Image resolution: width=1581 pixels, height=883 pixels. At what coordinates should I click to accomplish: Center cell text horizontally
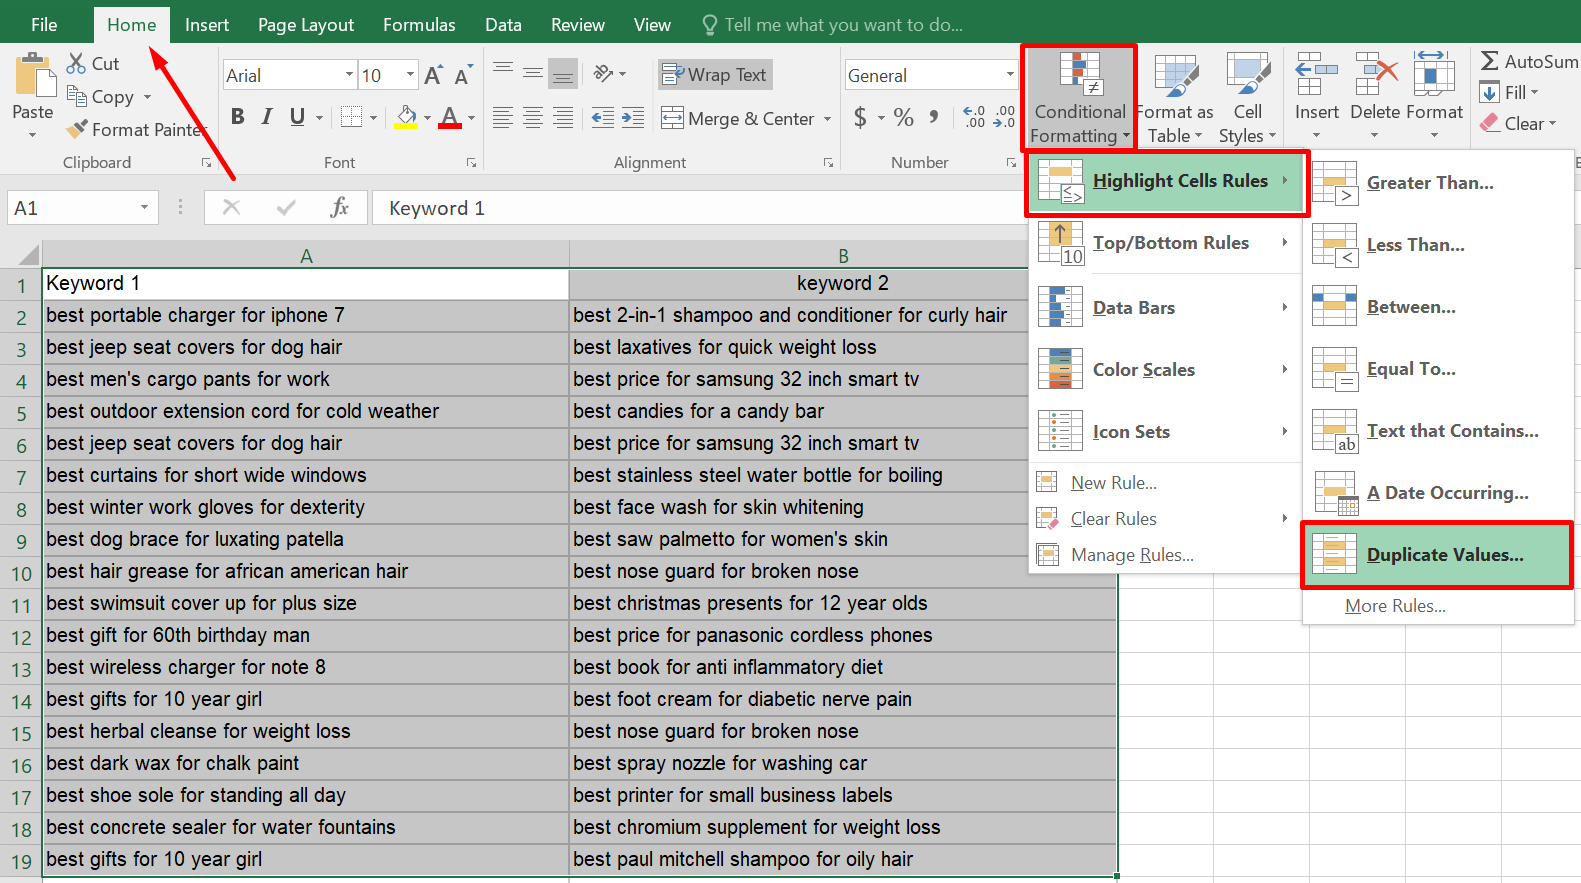coord(533,118)
